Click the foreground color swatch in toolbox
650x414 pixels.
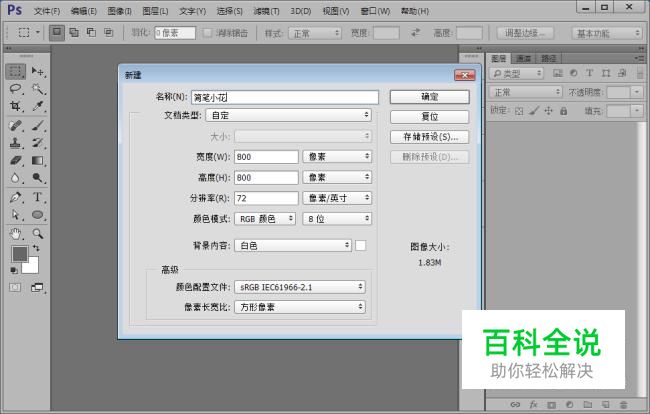point(19,253)
